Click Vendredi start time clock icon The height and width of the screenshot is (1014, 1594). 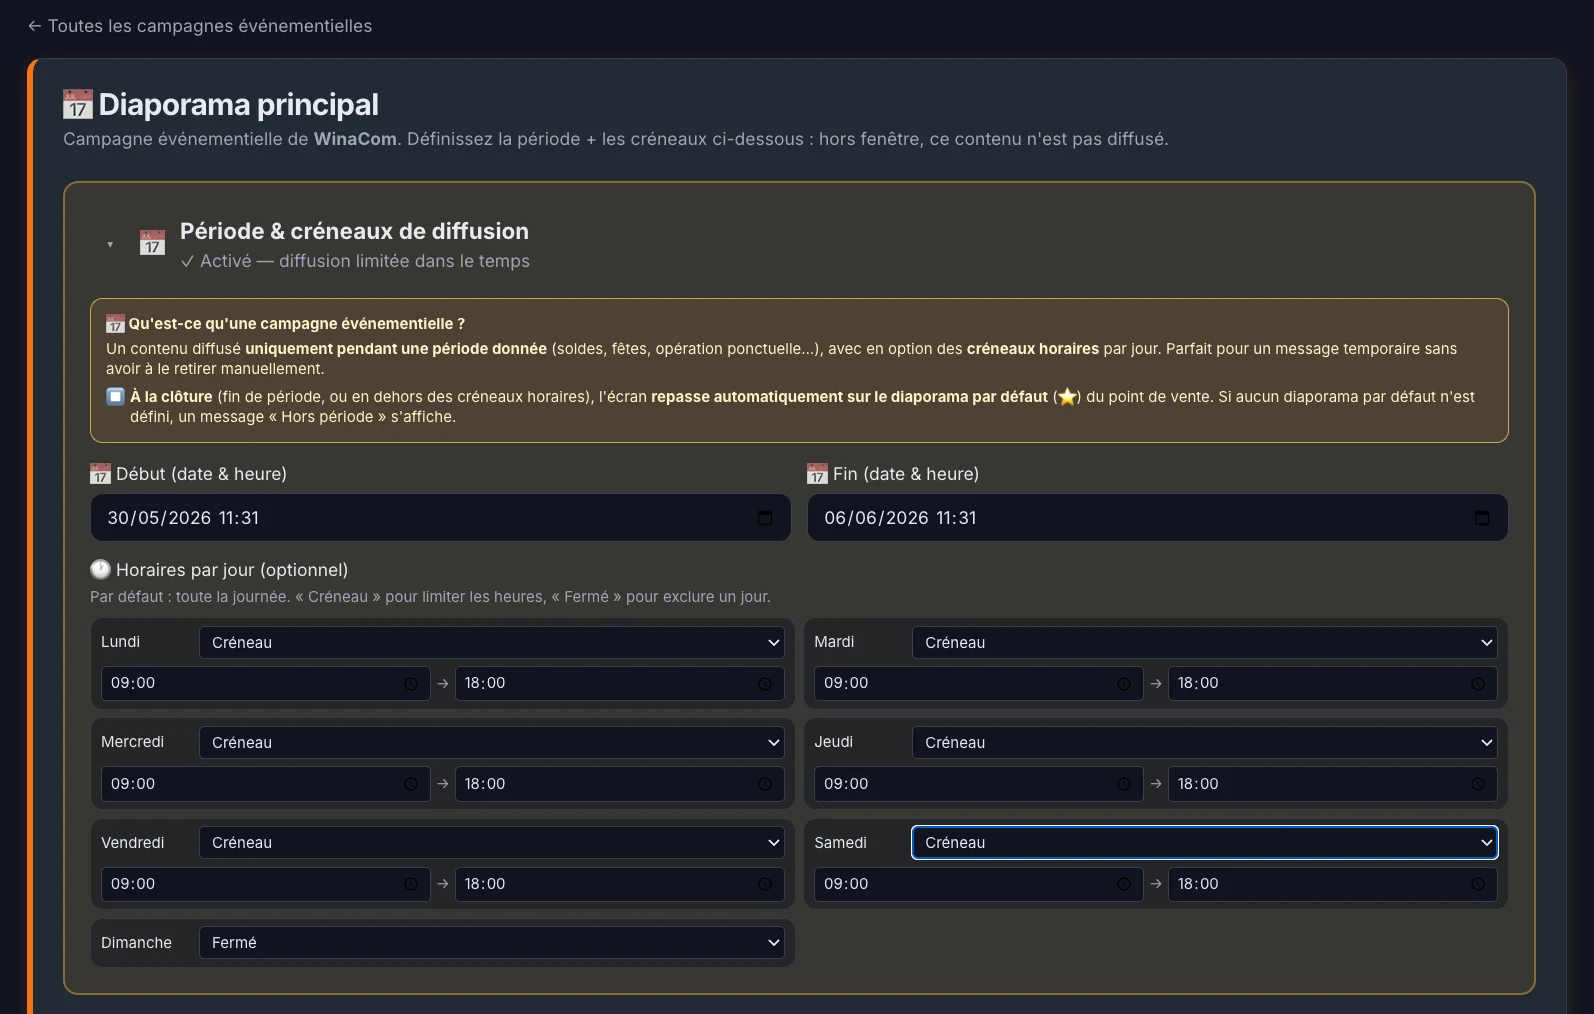coord(411,884)
